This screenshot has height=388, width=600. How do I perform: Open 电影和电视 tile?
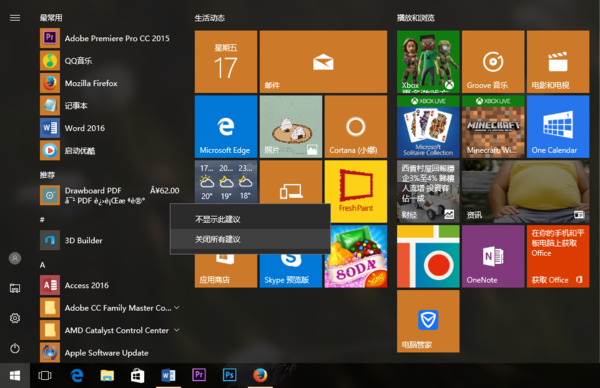[558, 62]
